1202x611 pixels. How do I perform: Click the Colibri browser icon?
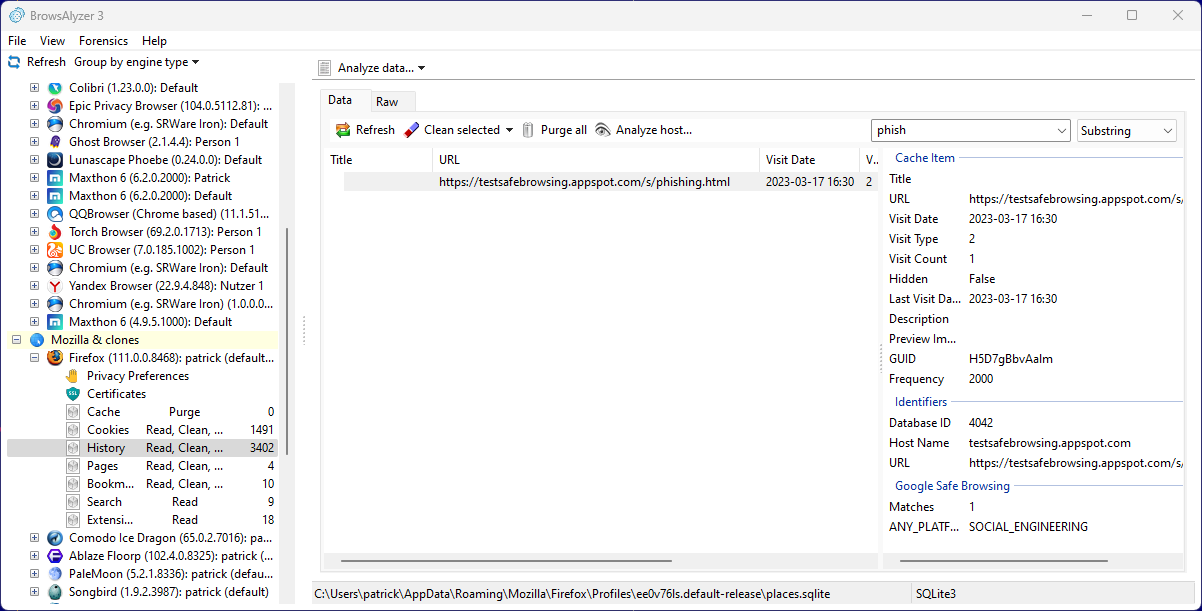coord(55,88)
